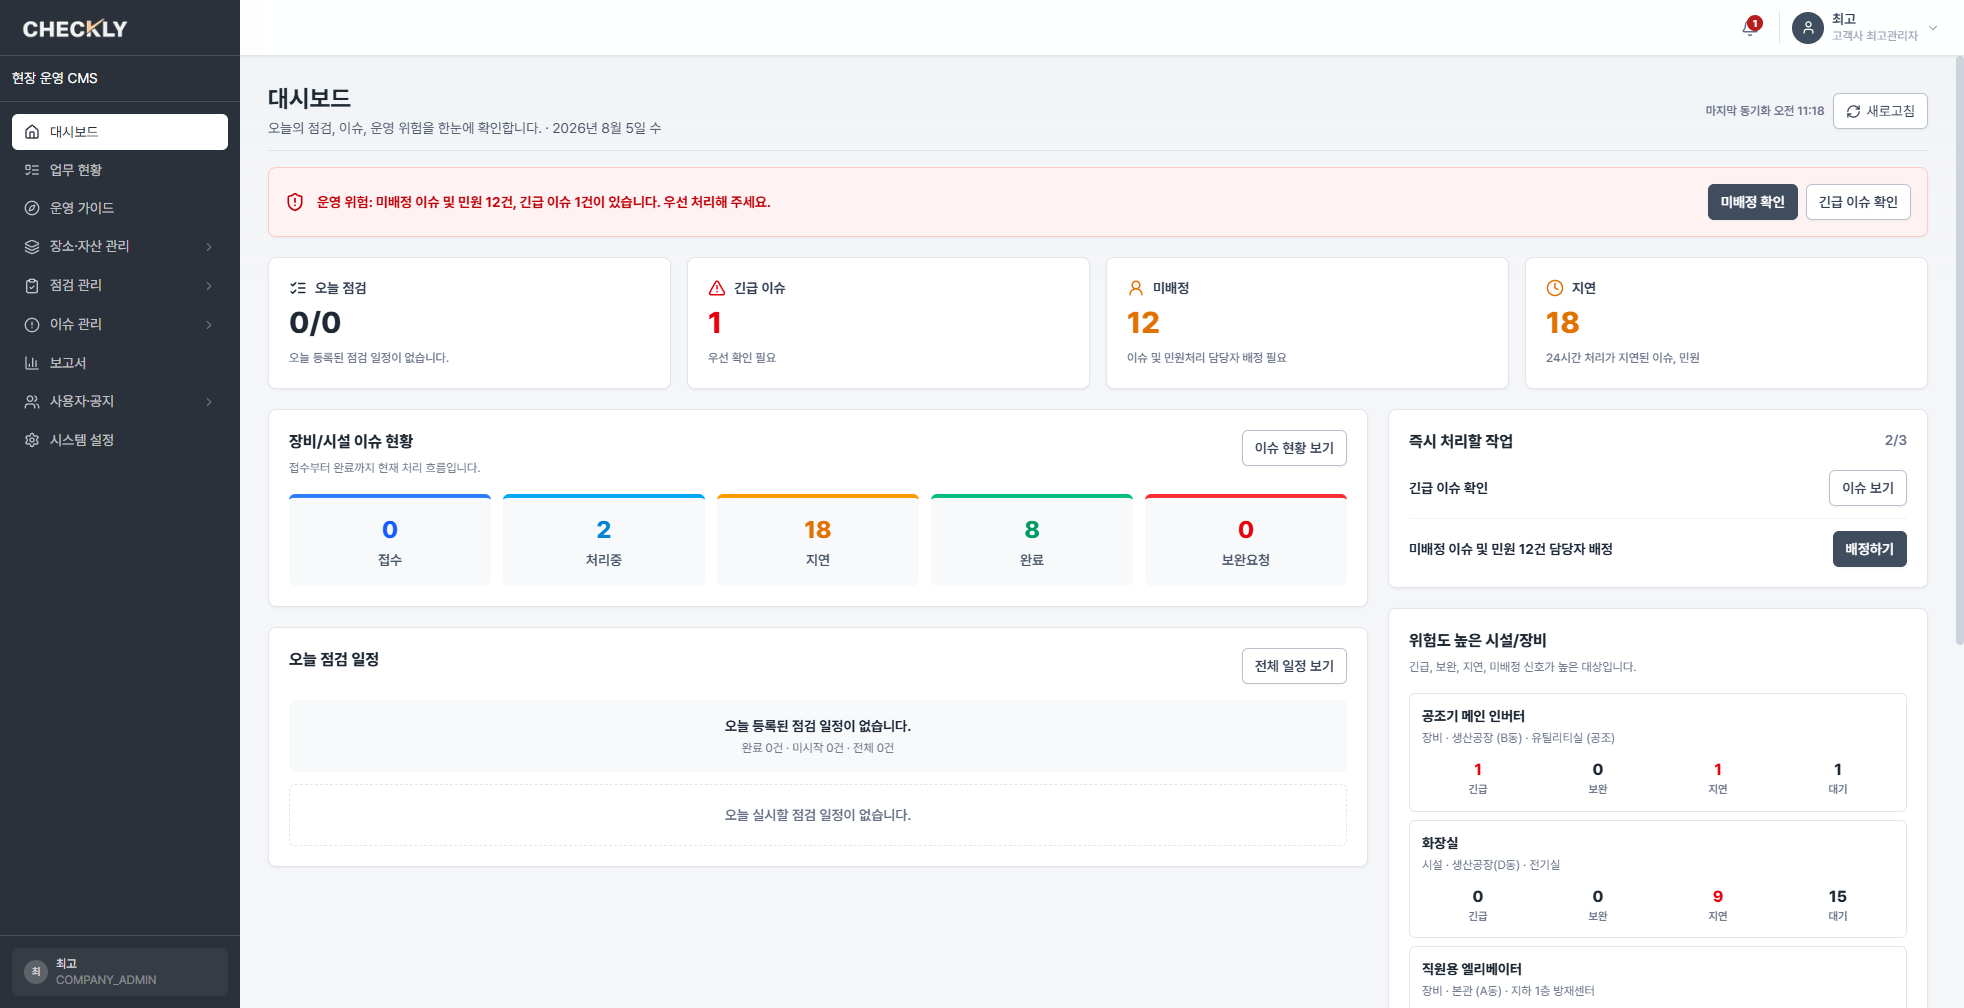The image size is (1964, 1008).
Task: Open the 완료 status tile
Action: [1032, 540]
